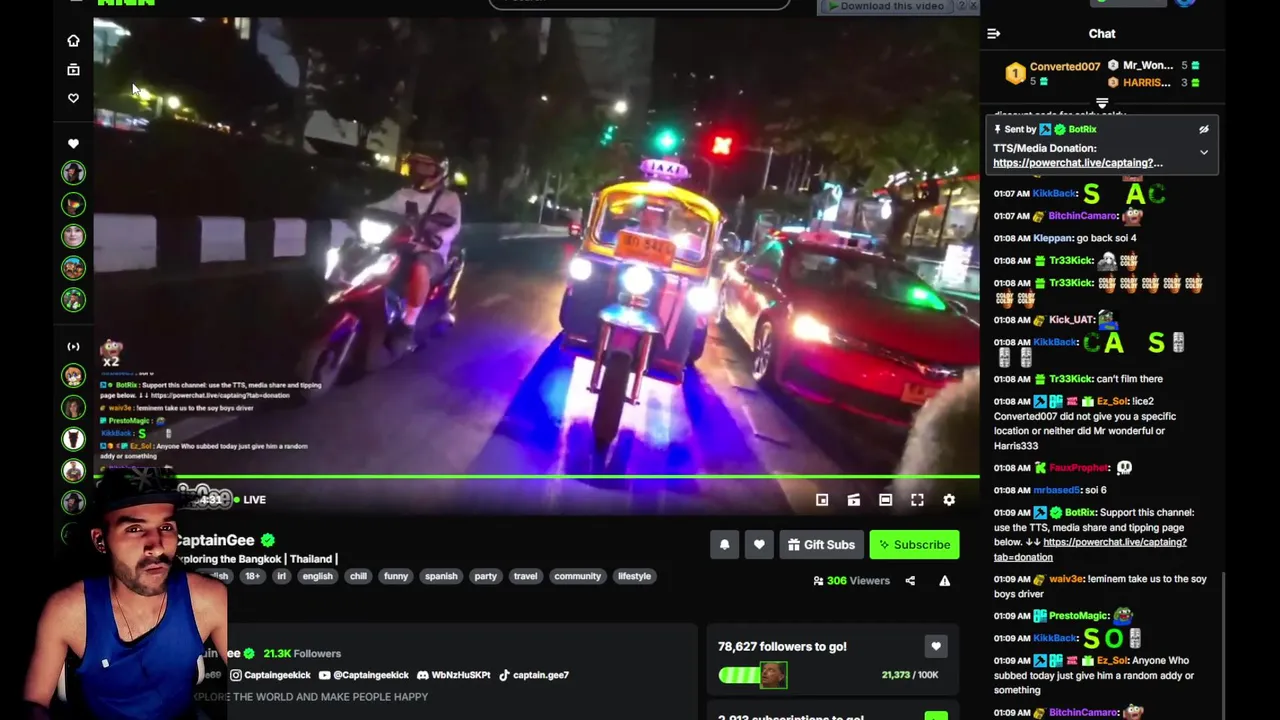Viewport: 1280px width, 720px height.
Task: Click the Chat panel title
Action: click(1102, 34)
